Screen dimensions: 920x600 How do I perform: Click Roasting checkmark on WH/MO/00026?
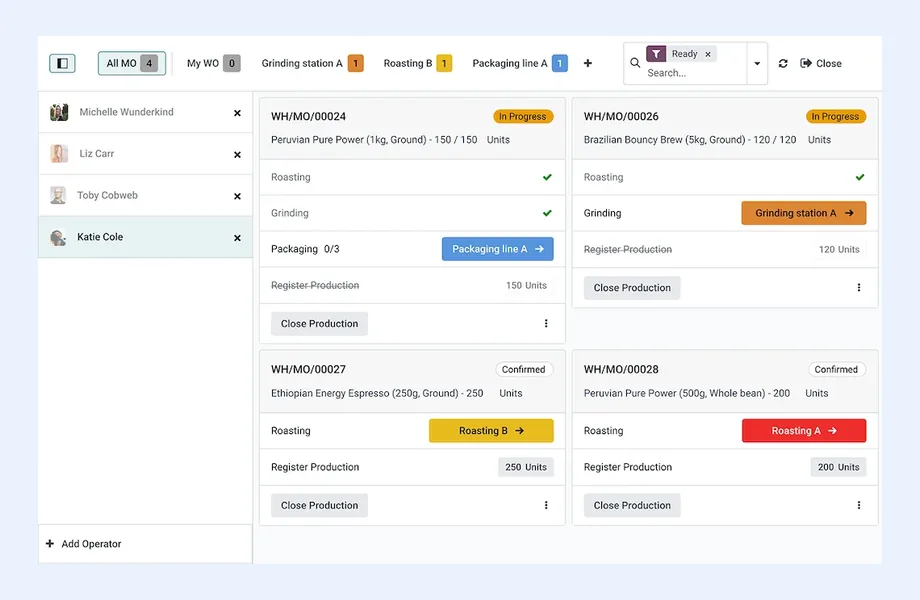pos(860,177)
